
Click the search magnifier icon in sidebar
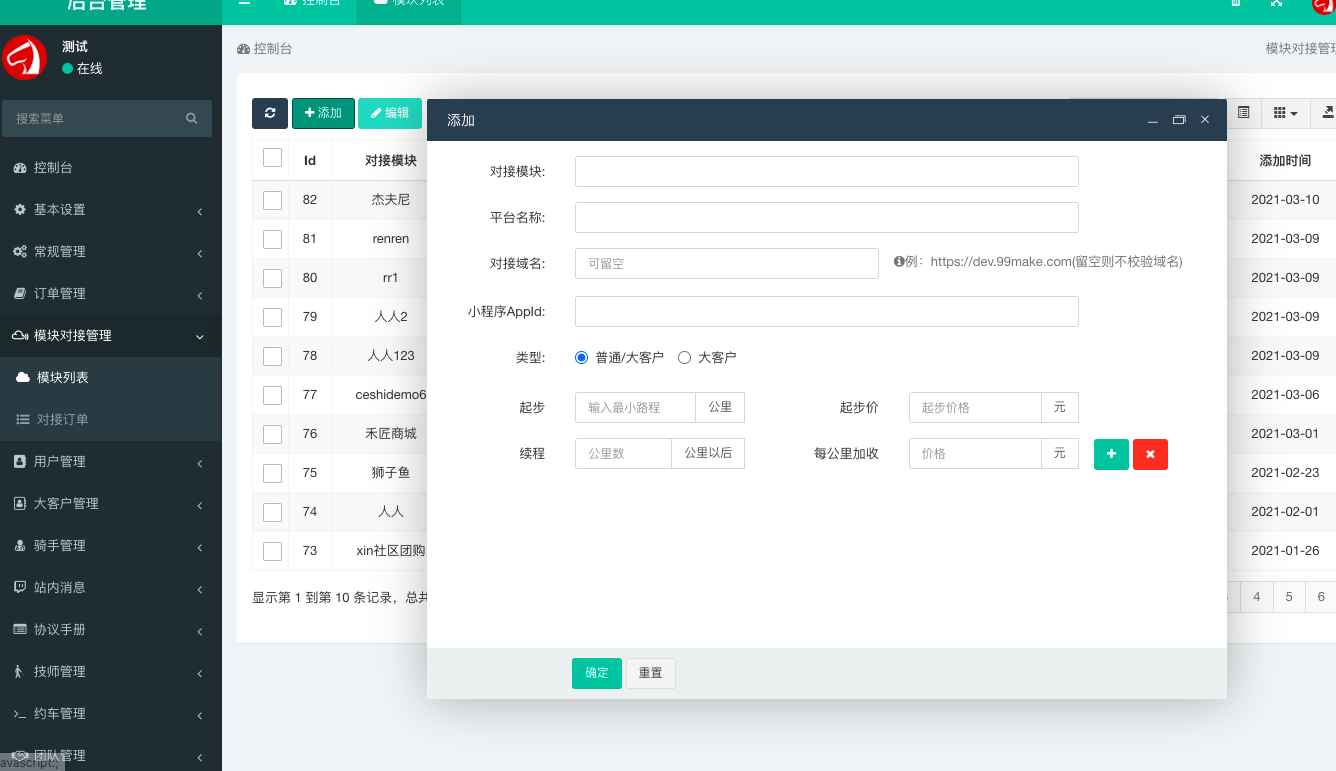tap(191, 118)
